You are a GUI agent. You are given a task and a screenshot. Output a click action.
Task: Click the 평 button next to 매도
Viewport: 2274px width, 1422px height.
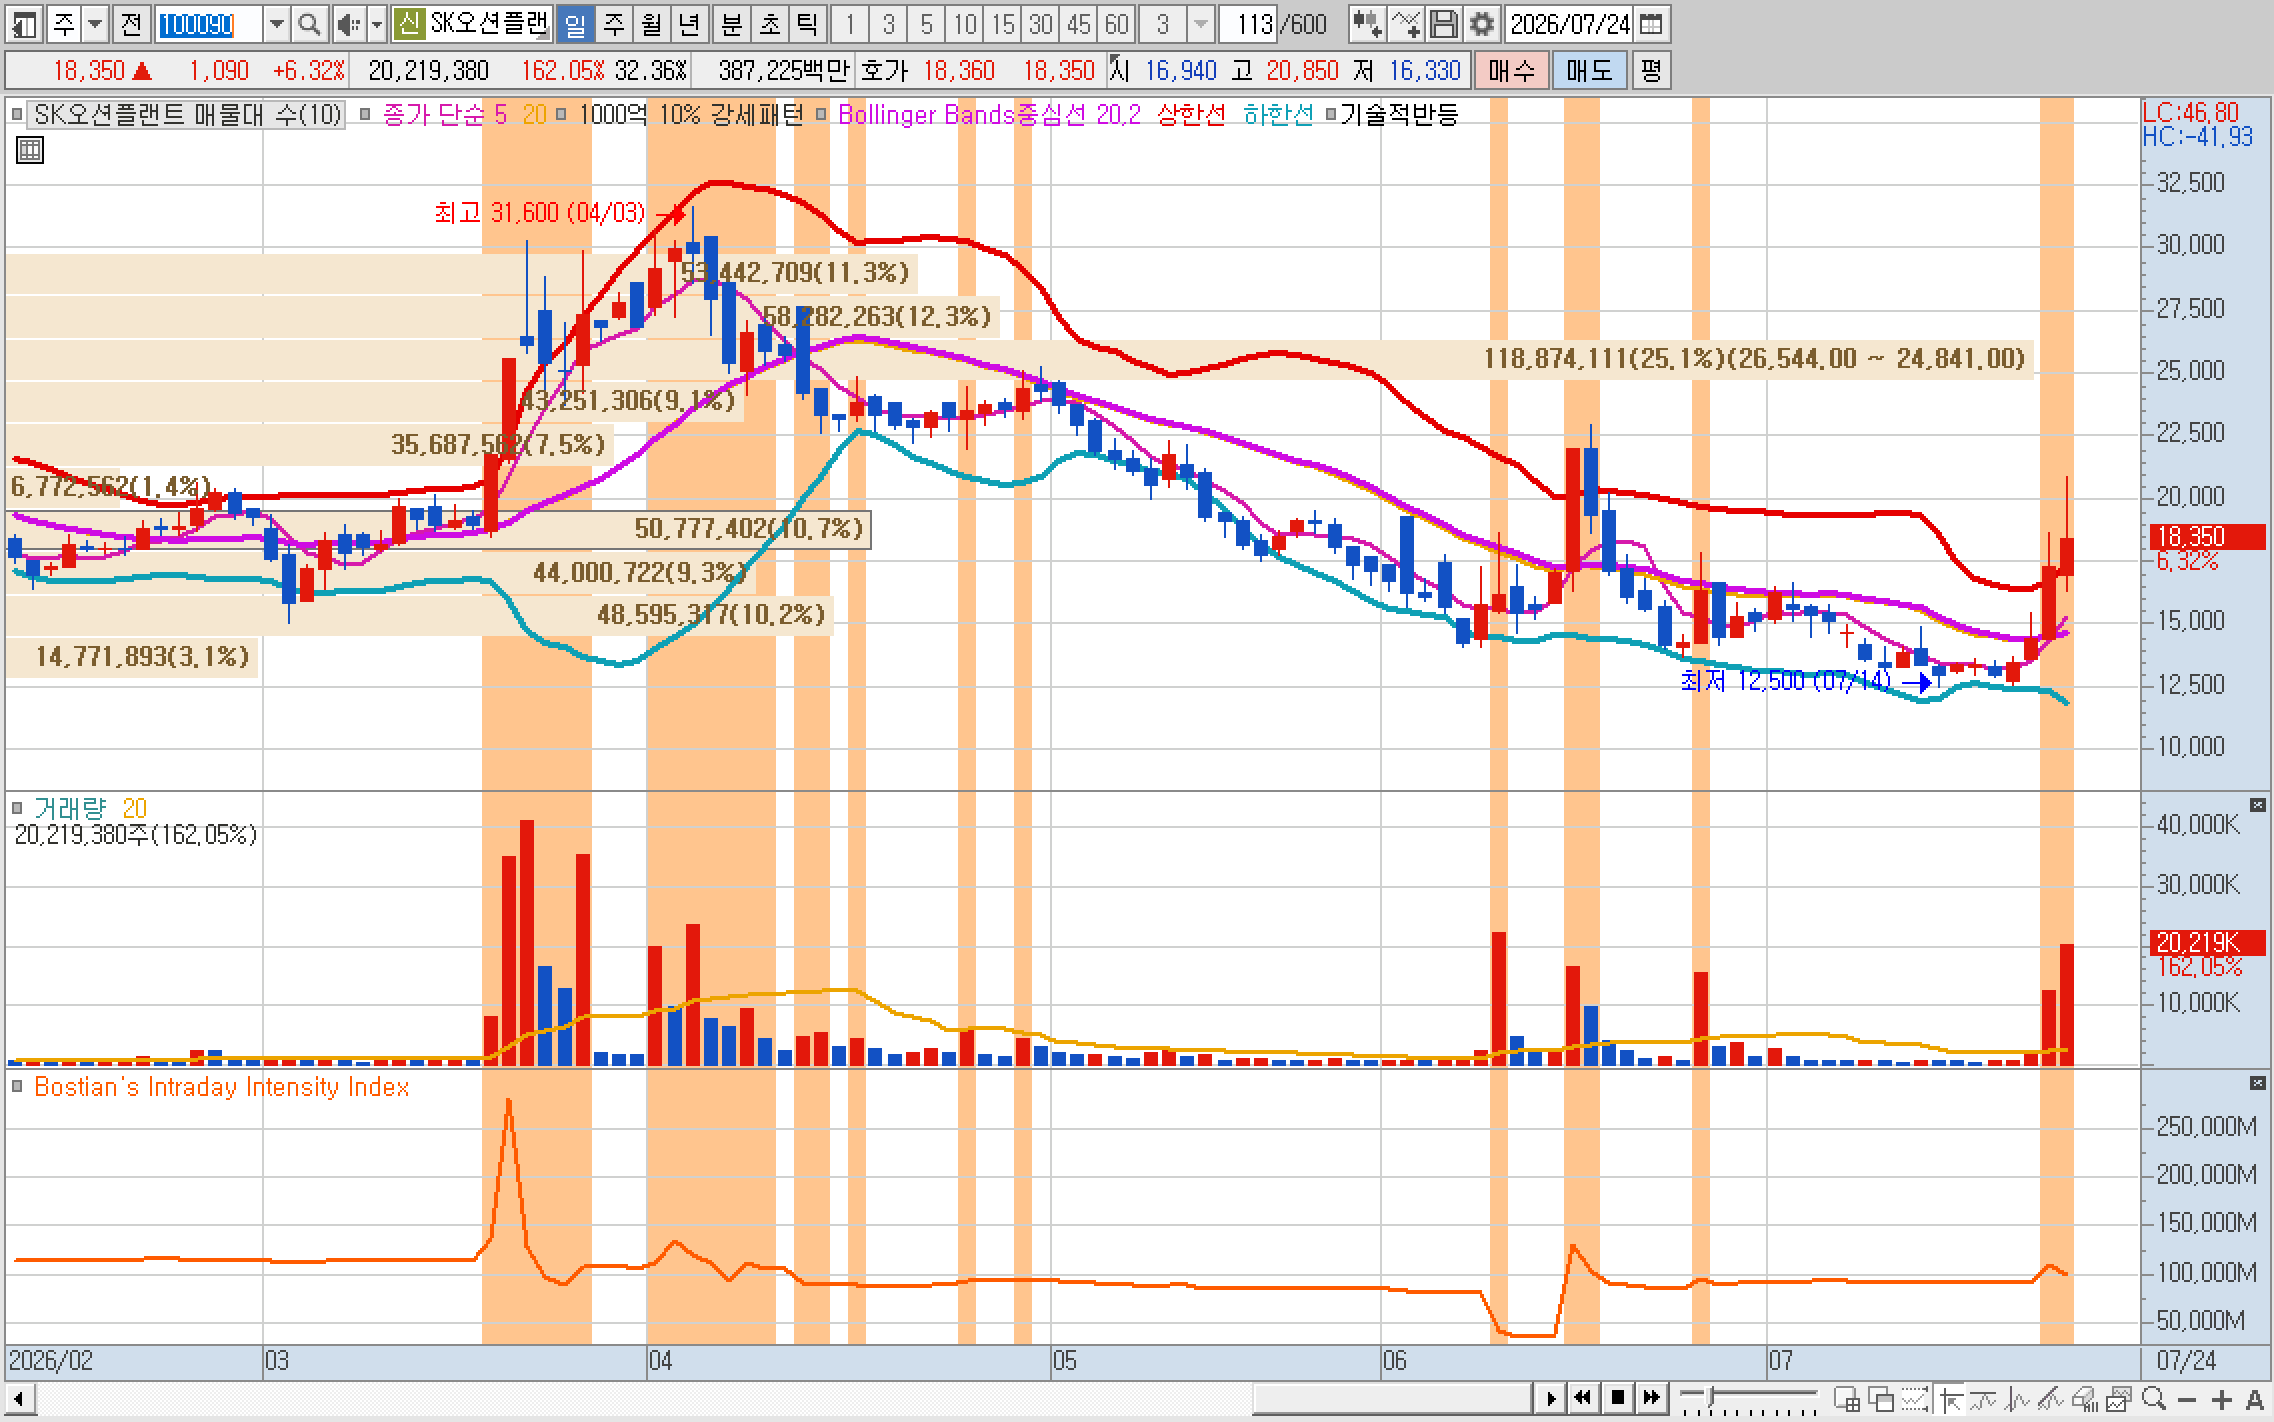(1651, 71)
